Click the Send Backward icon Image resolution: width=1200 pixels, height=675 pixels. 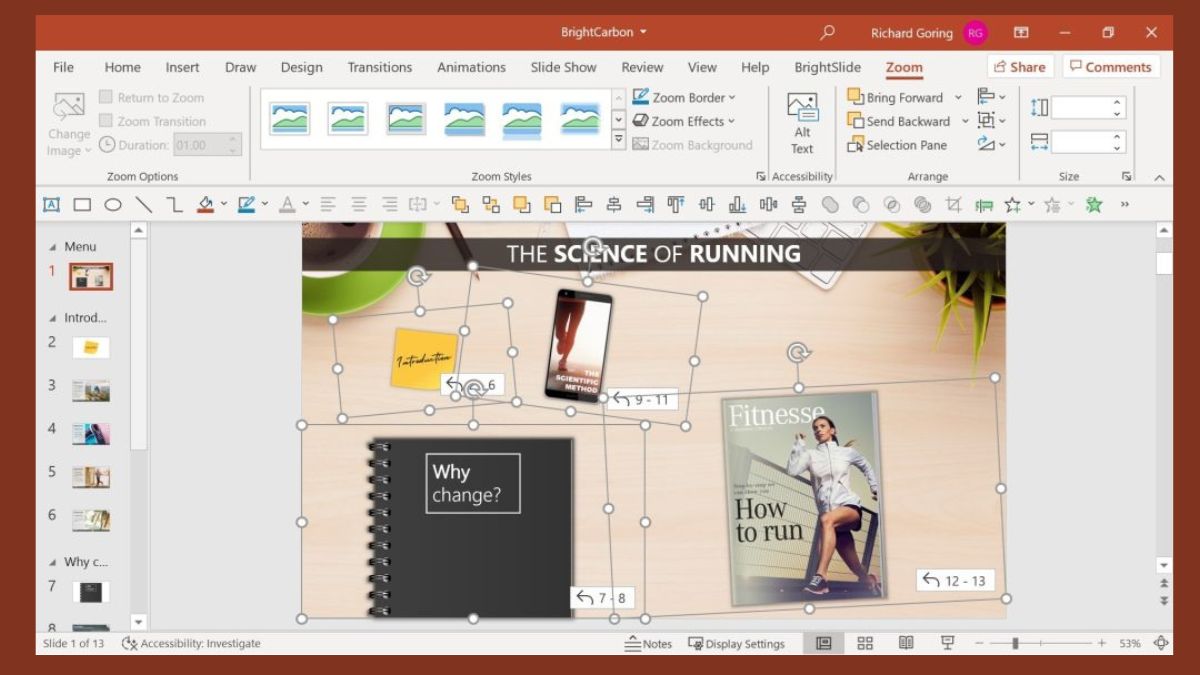853,121
